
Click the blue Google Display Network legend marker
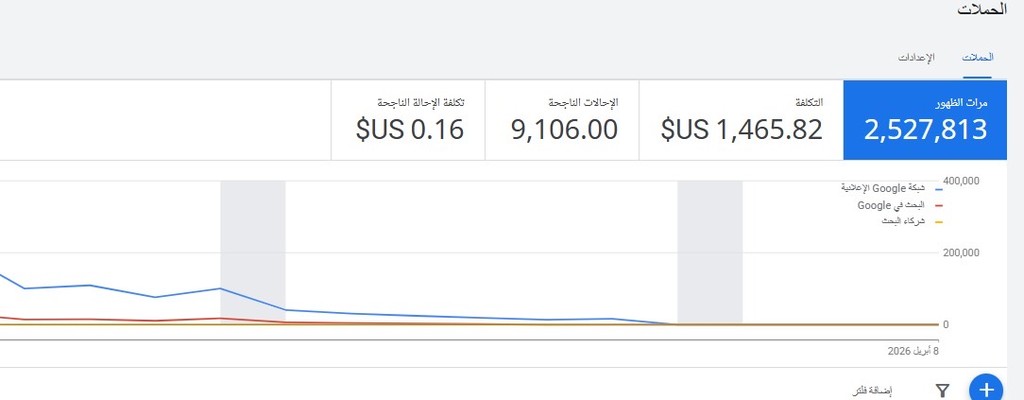pyautogui.click(x=938, y=188)
